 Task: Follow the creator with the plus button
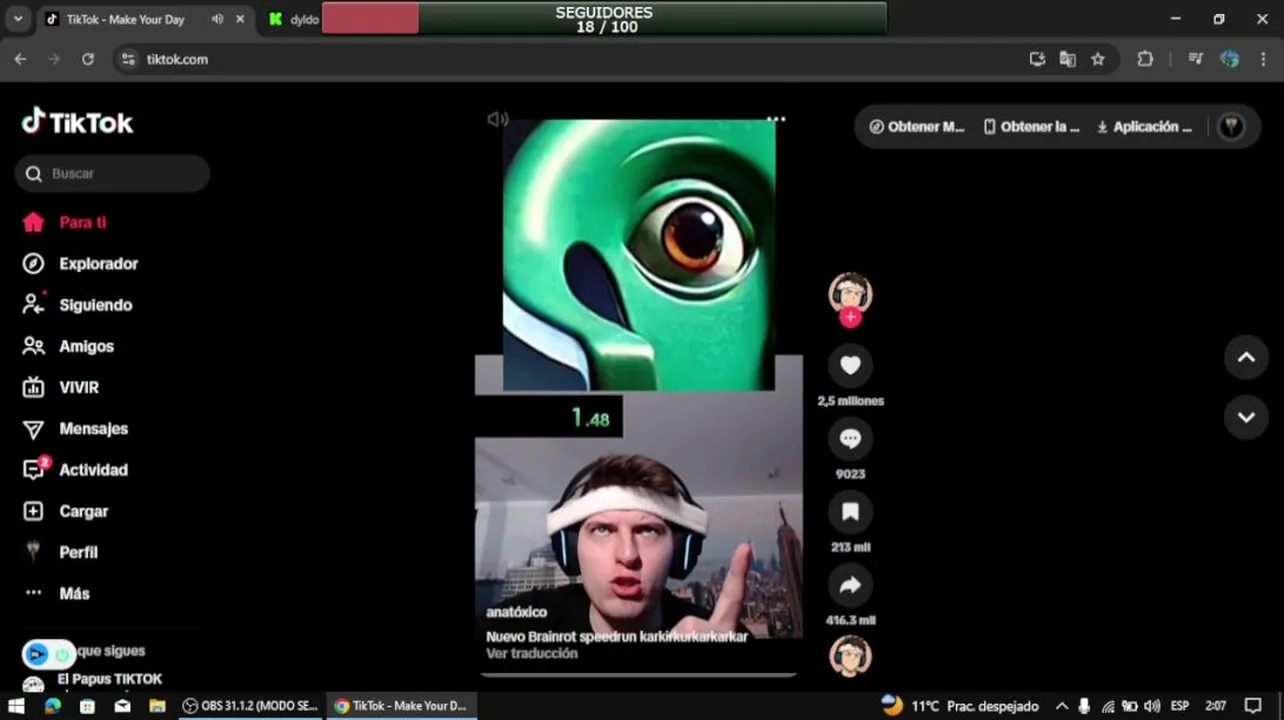pyautogui.click(x=850, y=317)
